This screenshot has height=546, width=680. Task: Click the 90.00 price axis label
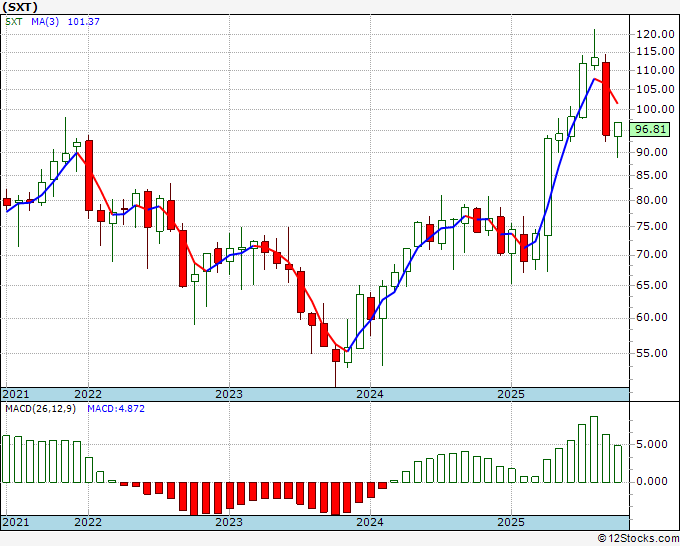click(651, 152)
